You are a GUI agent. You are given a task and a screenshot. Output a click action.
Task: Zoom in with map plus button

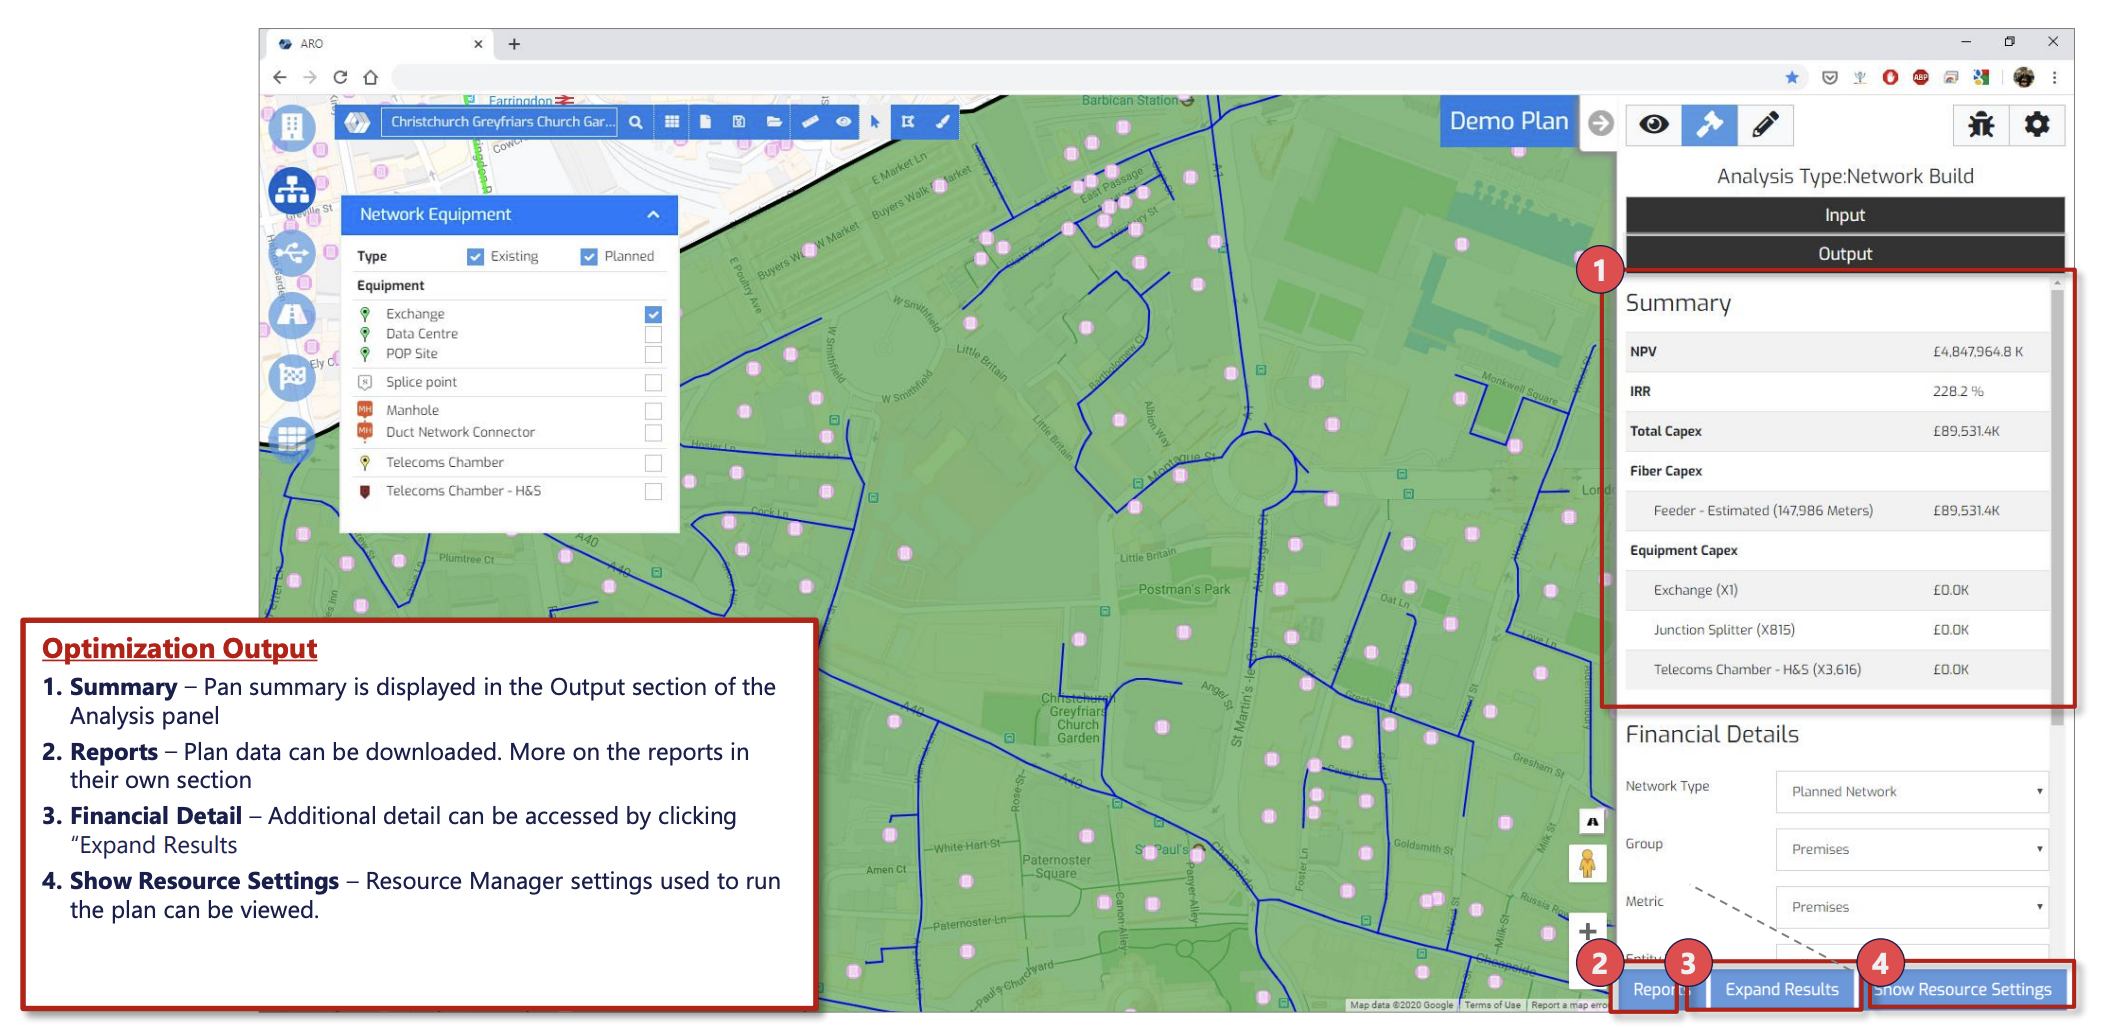point(1587,931)
